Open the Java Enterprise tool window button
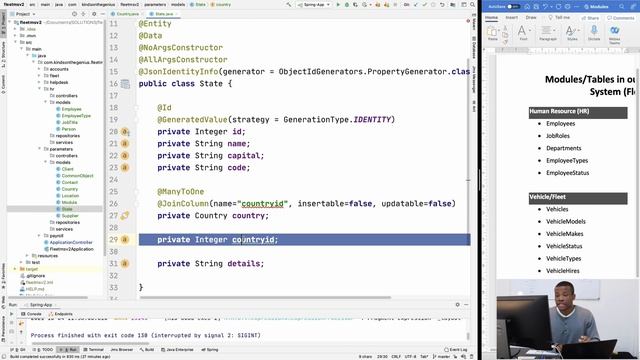This screenshot has width=640, height=360. click(x=177, y=350)
